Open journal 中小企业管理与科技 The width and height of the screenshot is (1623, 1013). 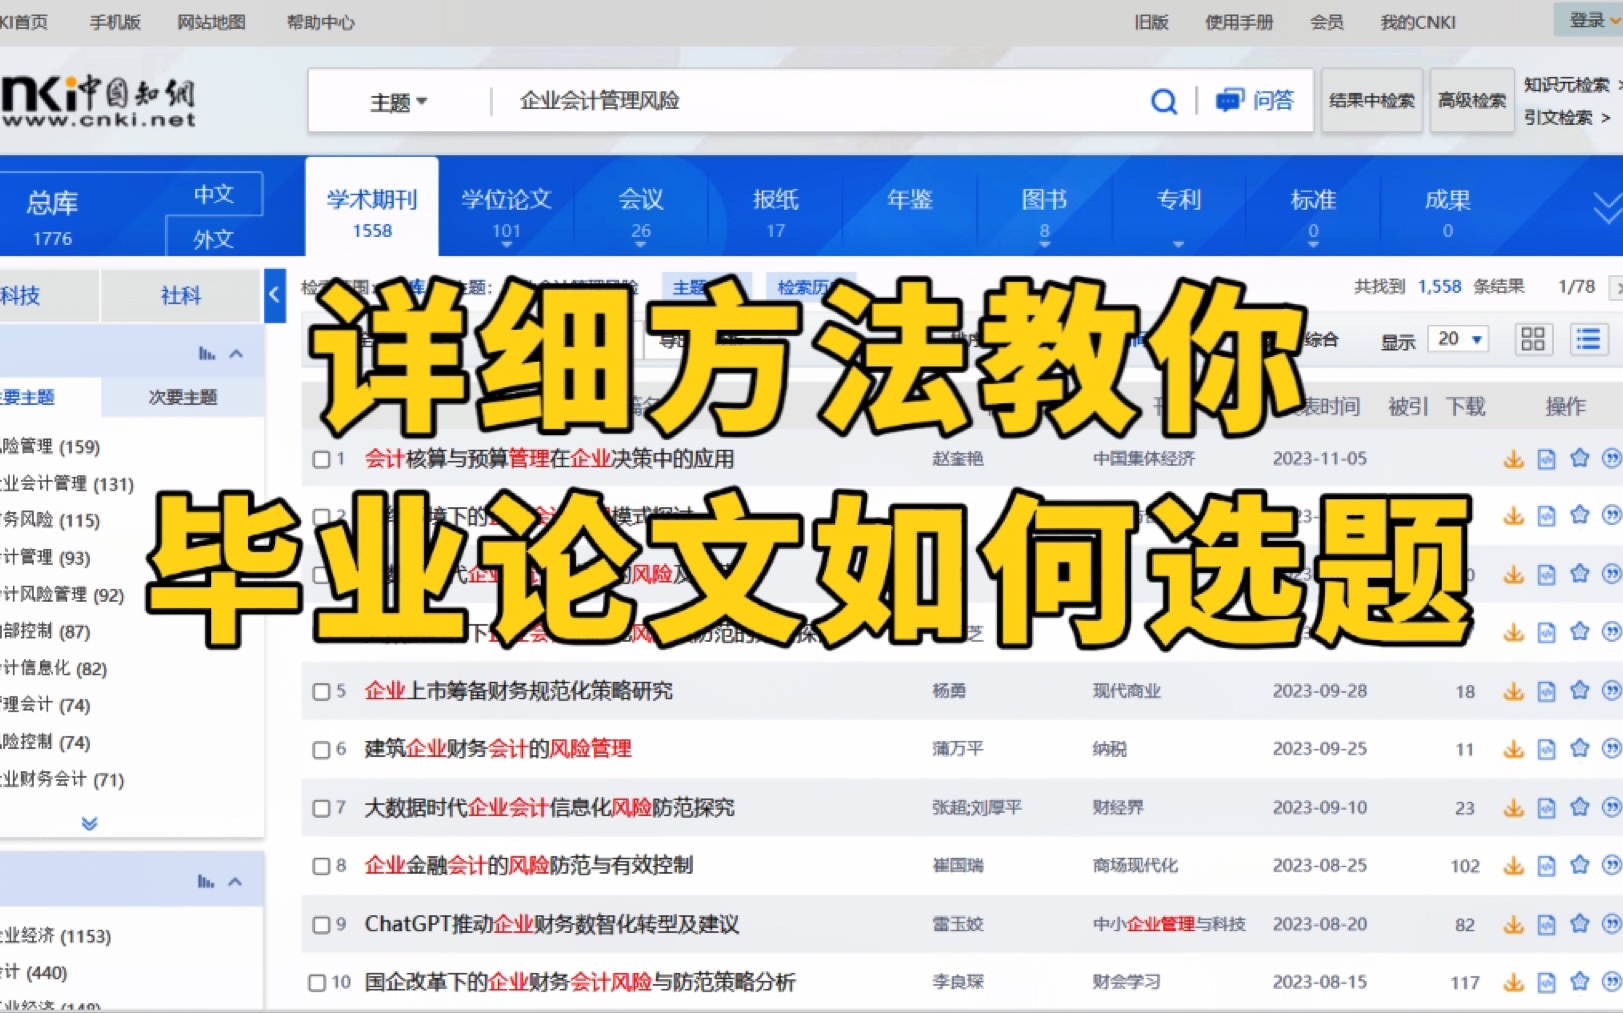[x=1169, y=924]
